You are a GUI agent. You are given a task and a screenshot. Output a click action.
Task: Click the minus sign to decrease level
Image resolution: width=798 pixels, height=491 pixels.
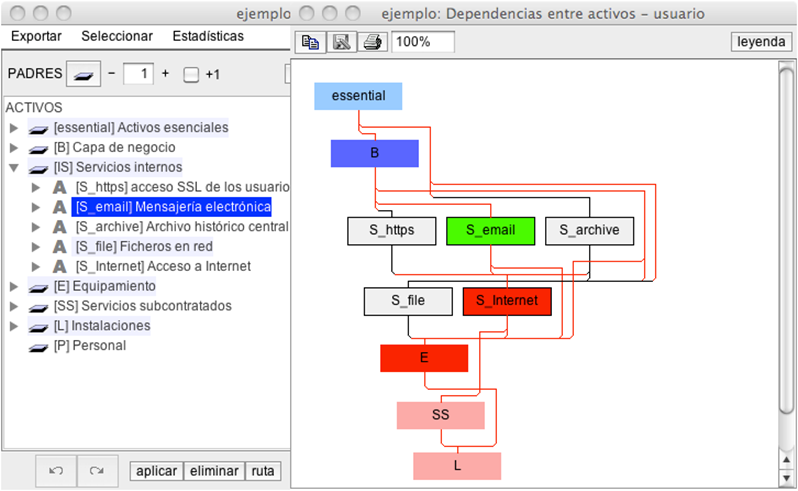(112, 74)
